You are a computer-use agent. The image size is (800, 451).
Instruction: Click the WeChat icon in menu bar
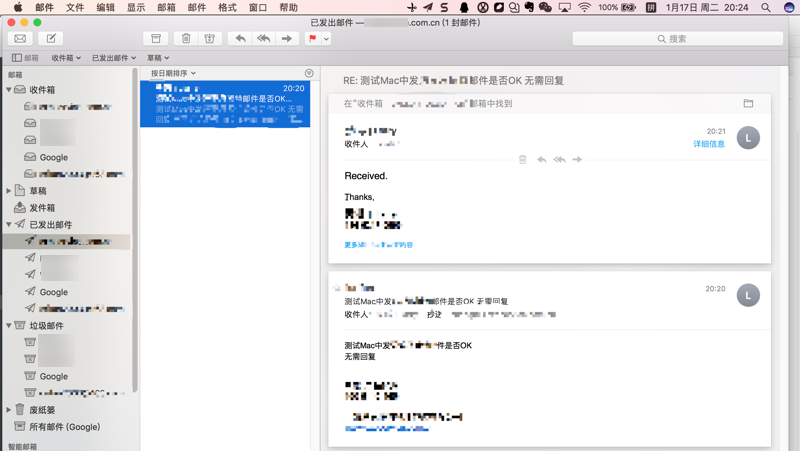545,7
